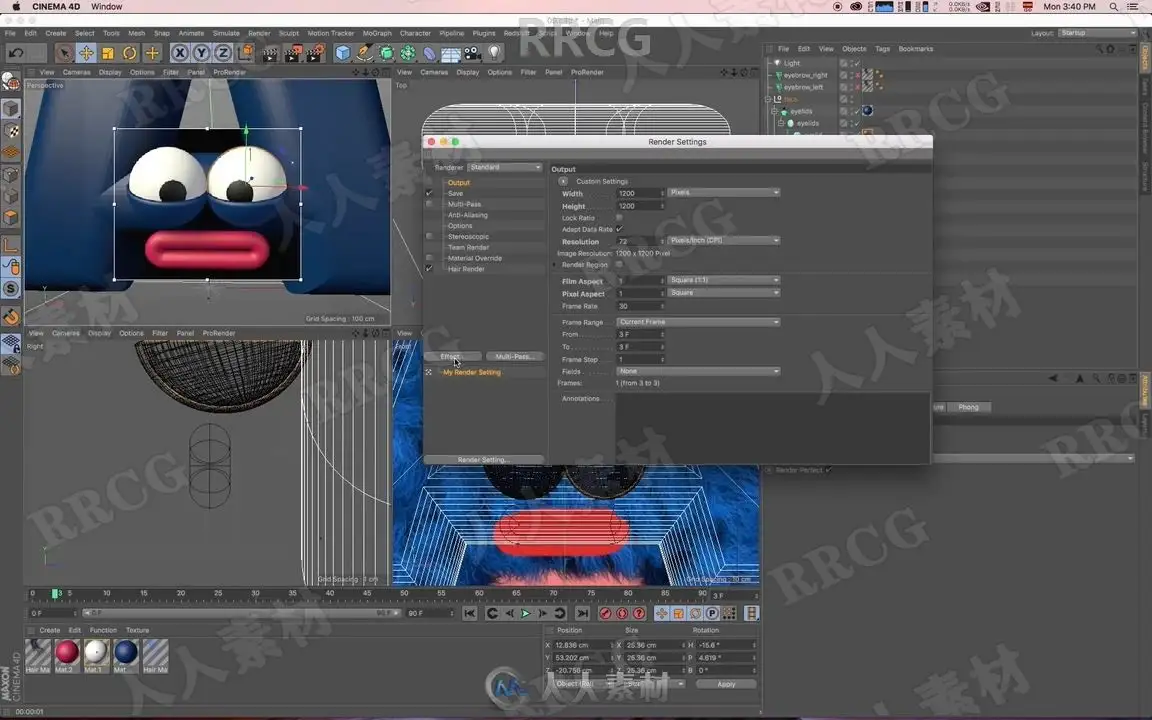Select the Rotate tool

[130, 53]
